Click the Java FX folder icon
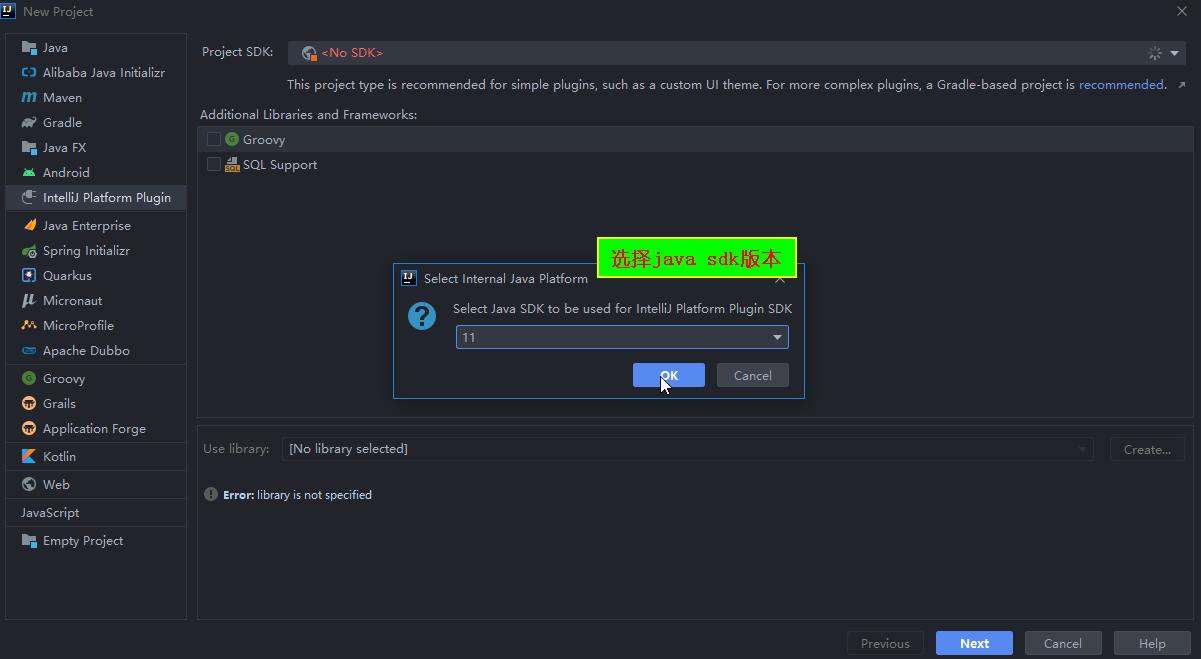Viewport: 1201px width, 659px height. pyautogui.click(x=29, y=147)
